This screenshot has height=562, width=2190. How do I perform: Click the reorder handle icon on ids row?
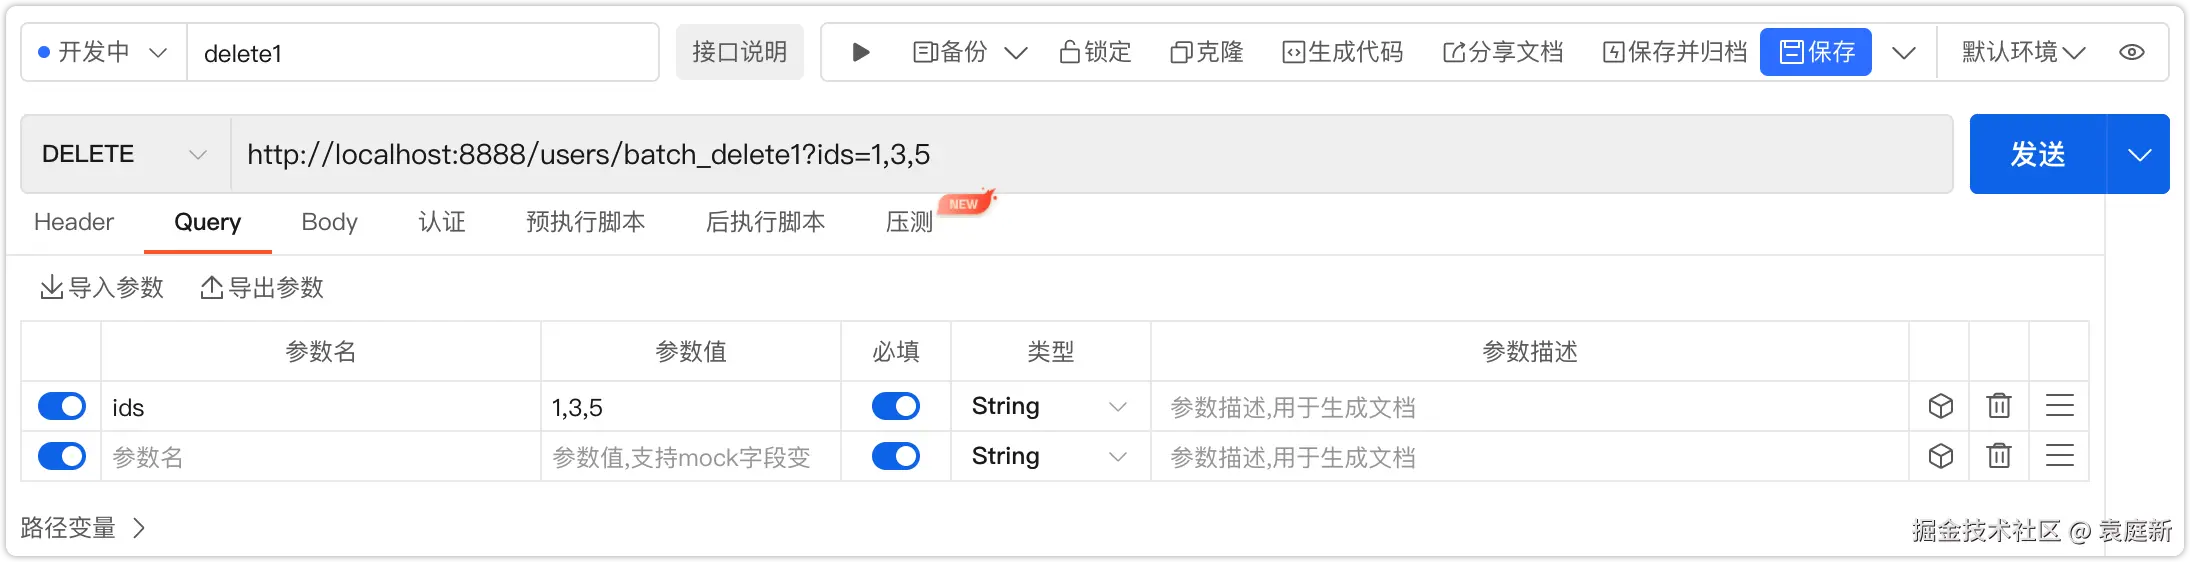click(2059, 406)
